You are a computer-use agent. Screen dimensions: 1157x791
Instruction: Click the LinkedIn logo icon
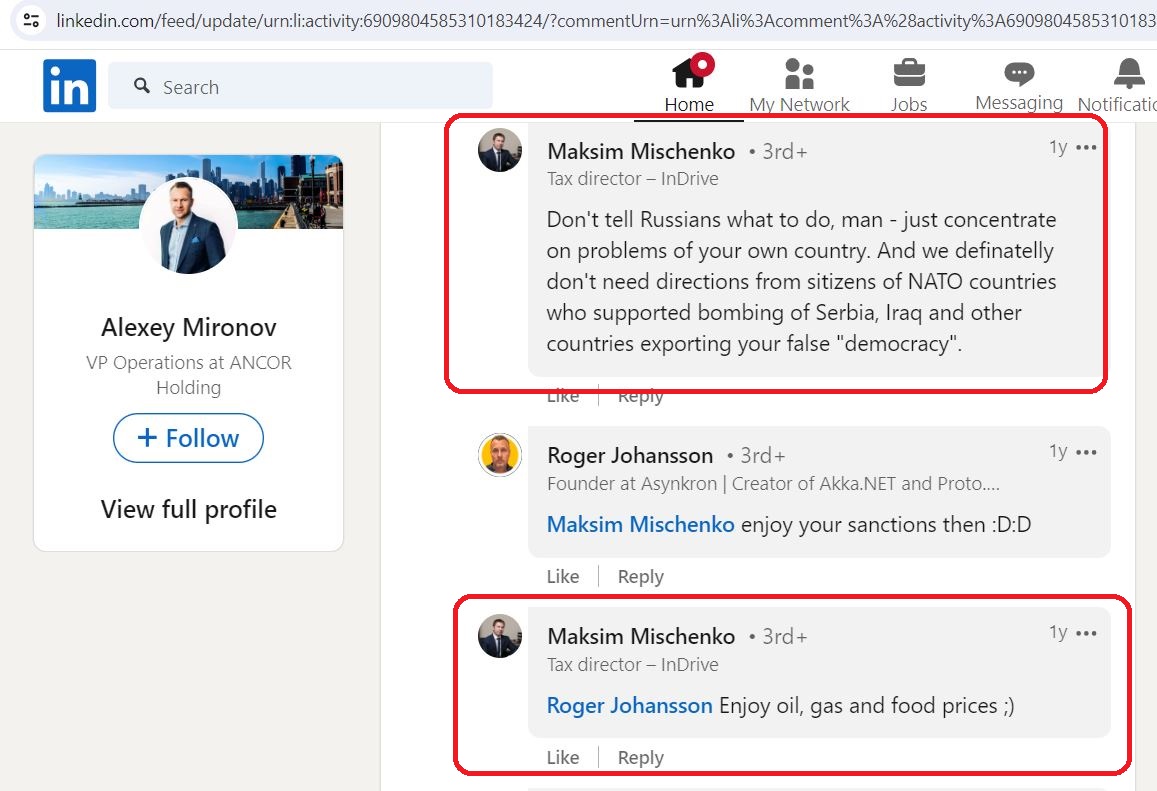tap(69, 86)
